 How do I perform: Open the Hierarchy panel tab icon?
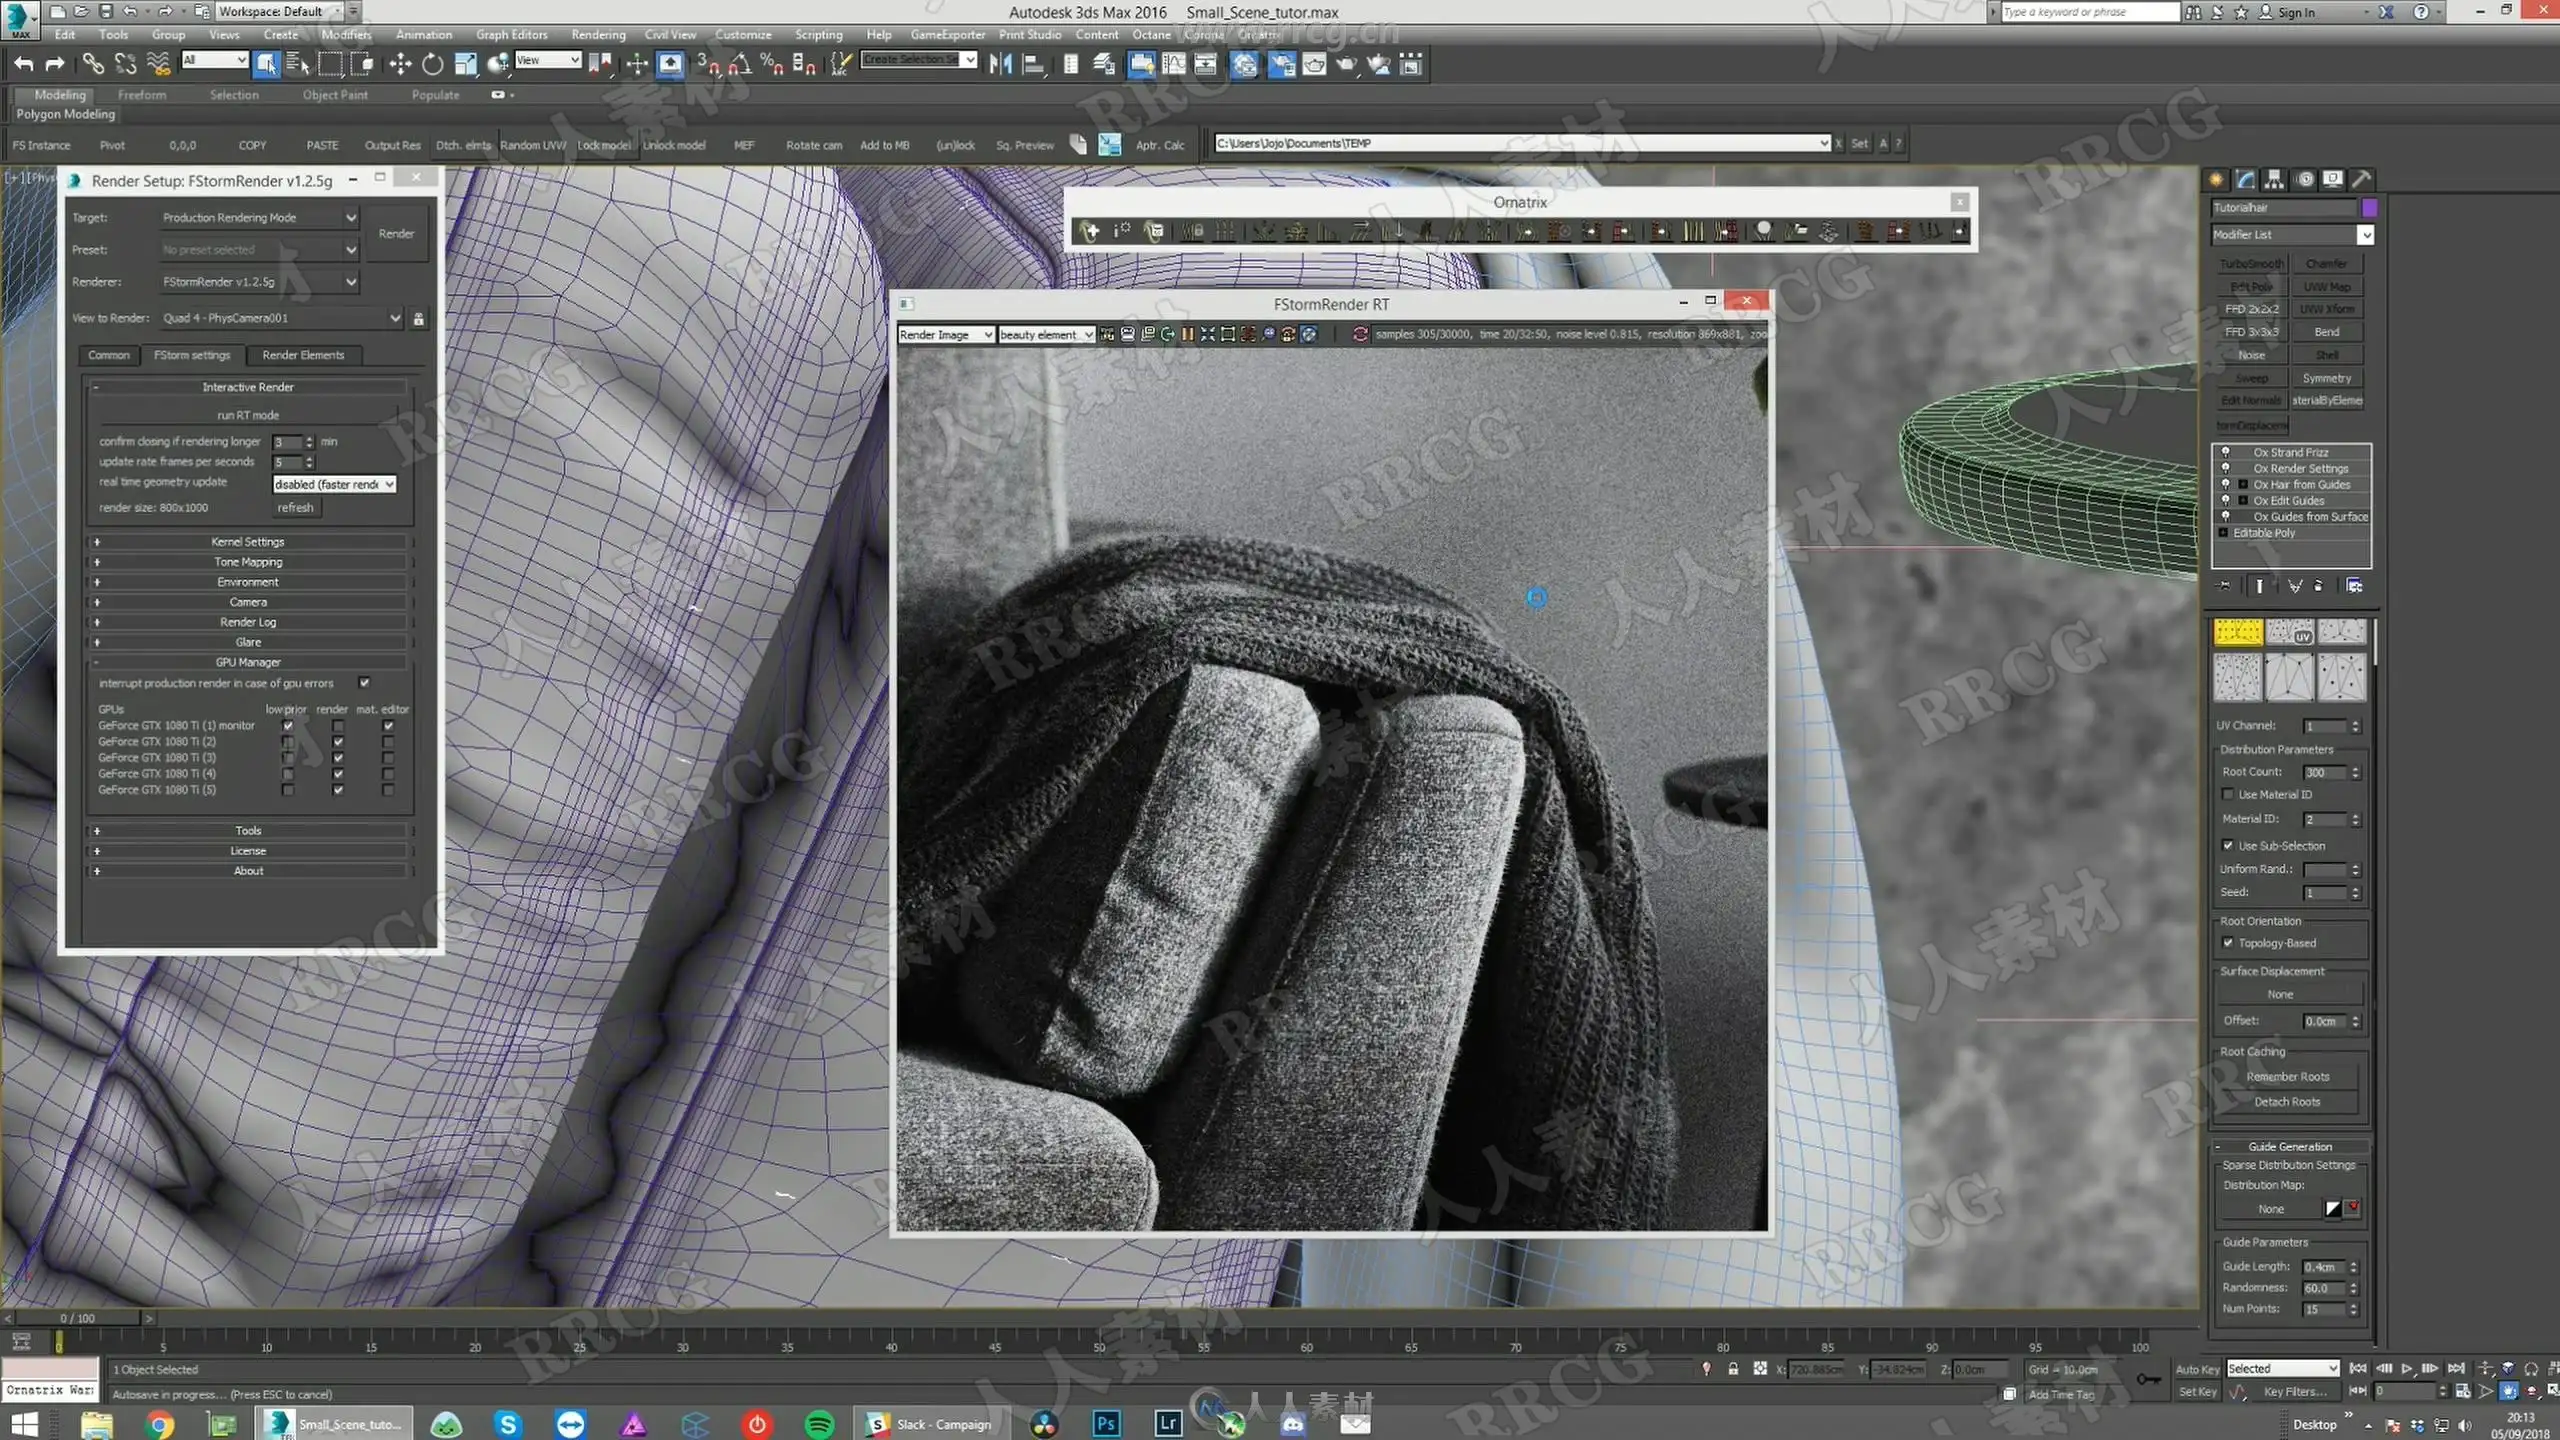click(2274, 179)
